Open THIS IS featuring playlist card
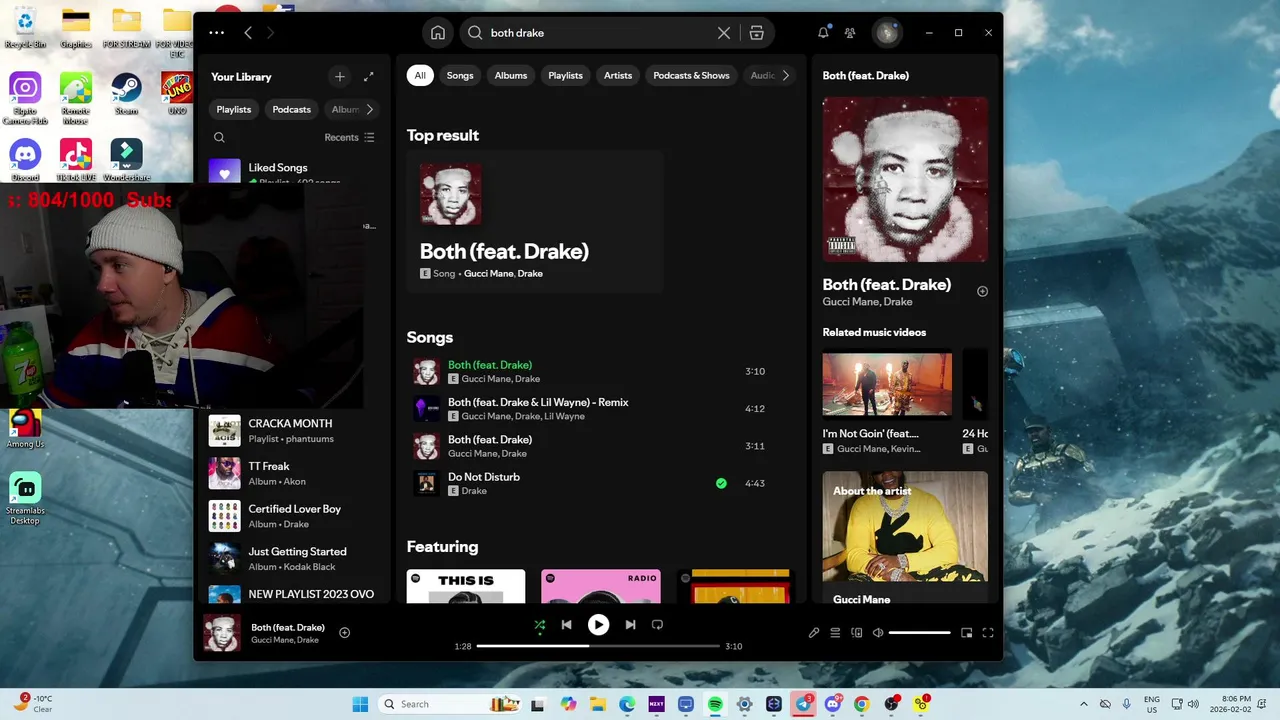This screenshot has width=1280, height=720. coord(466,586)
